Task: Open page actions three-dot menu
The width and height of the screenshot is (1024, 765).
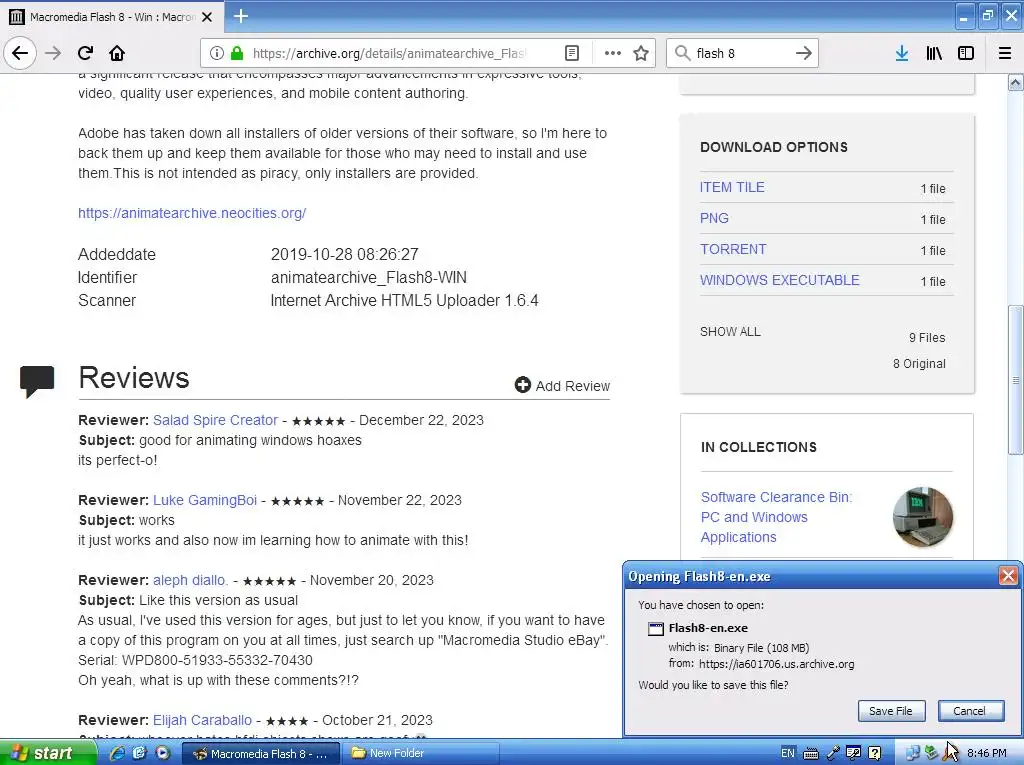Action: (613, 53)
